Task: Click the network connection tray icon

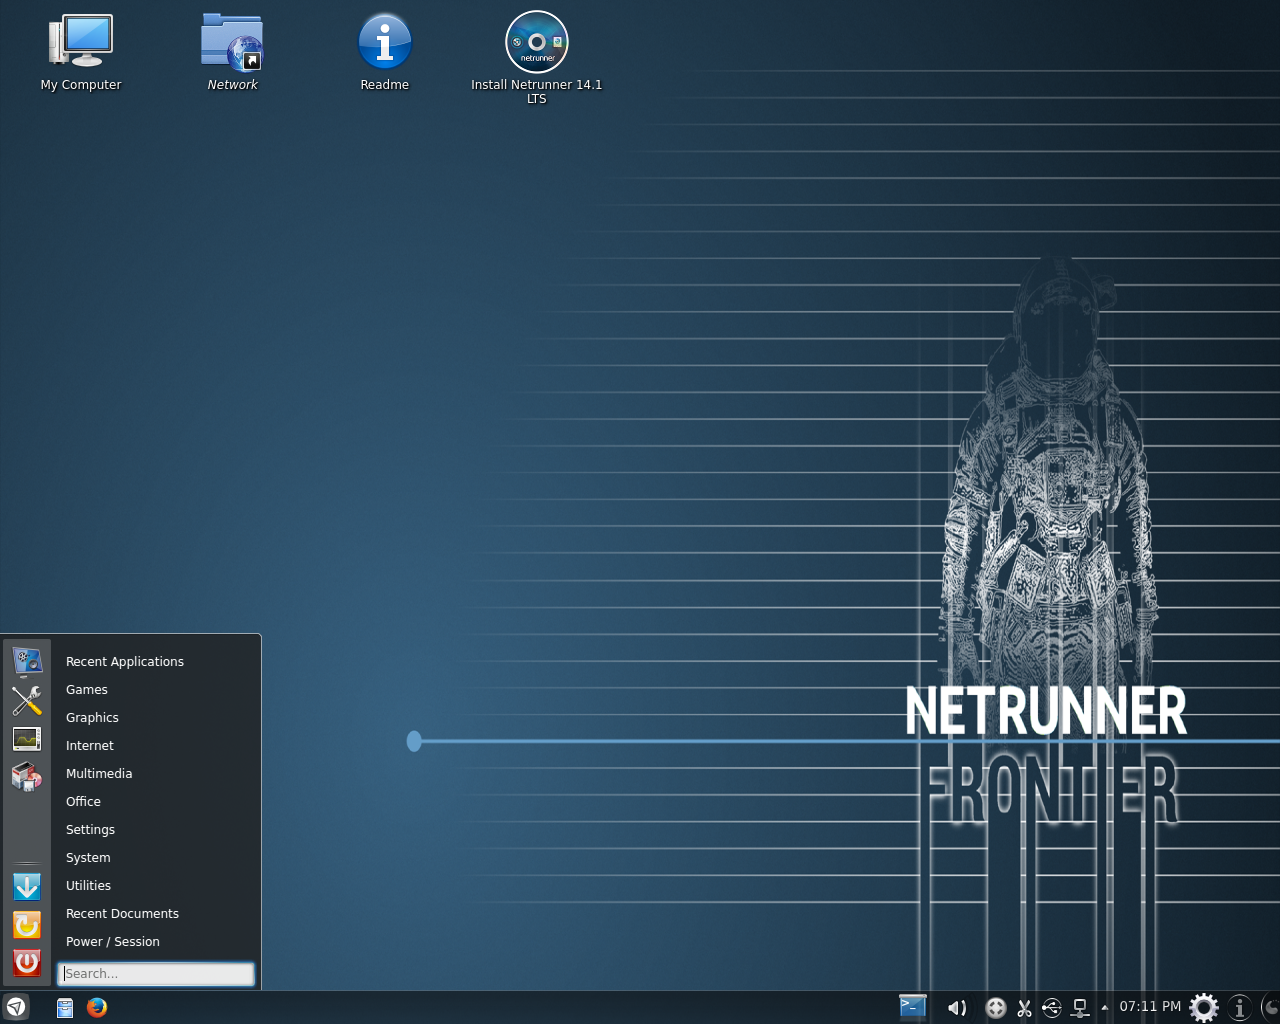Action: click(x=1080, y=1008)
